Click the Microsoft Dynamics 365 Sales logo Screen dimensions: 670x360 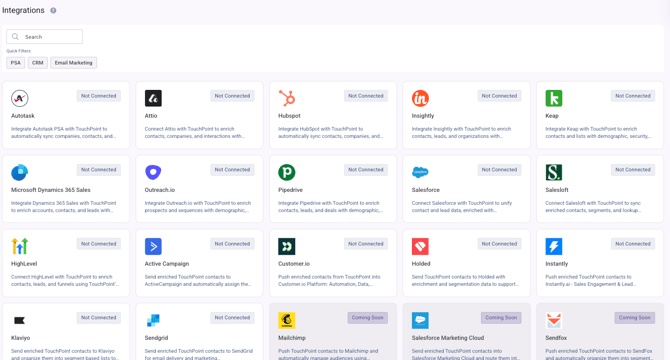[20, 172]
